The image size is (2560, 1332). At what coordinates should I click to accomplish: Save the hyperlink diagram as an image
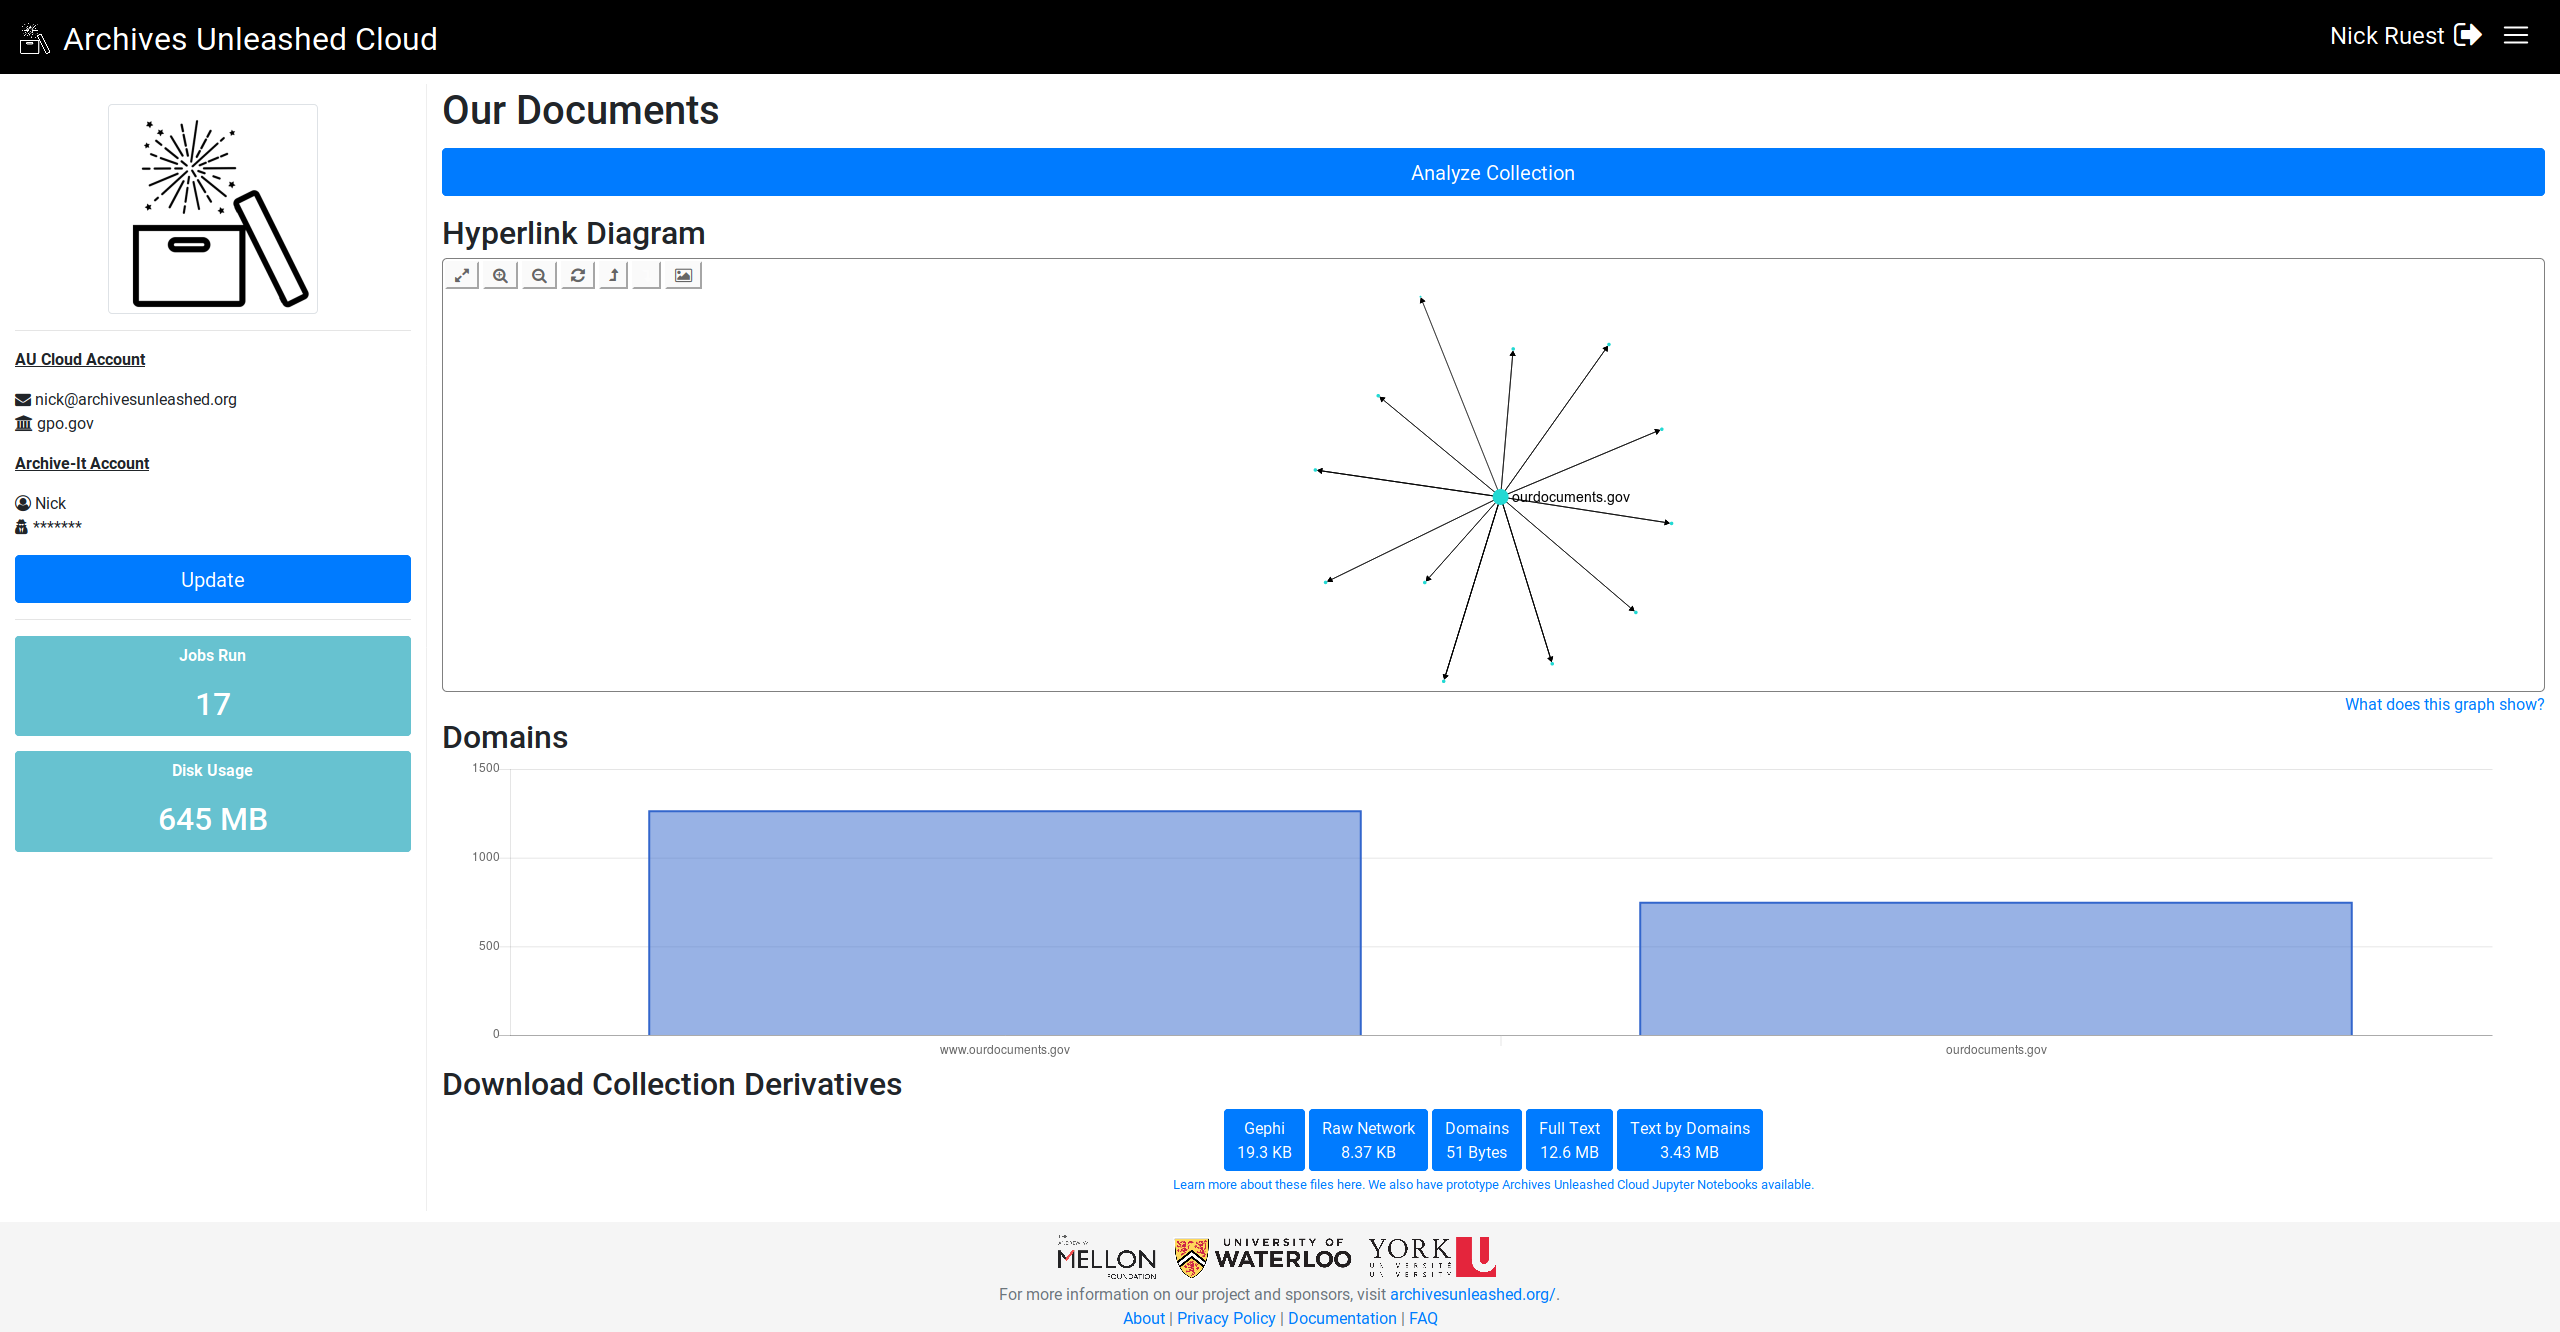tap(683, 275)
